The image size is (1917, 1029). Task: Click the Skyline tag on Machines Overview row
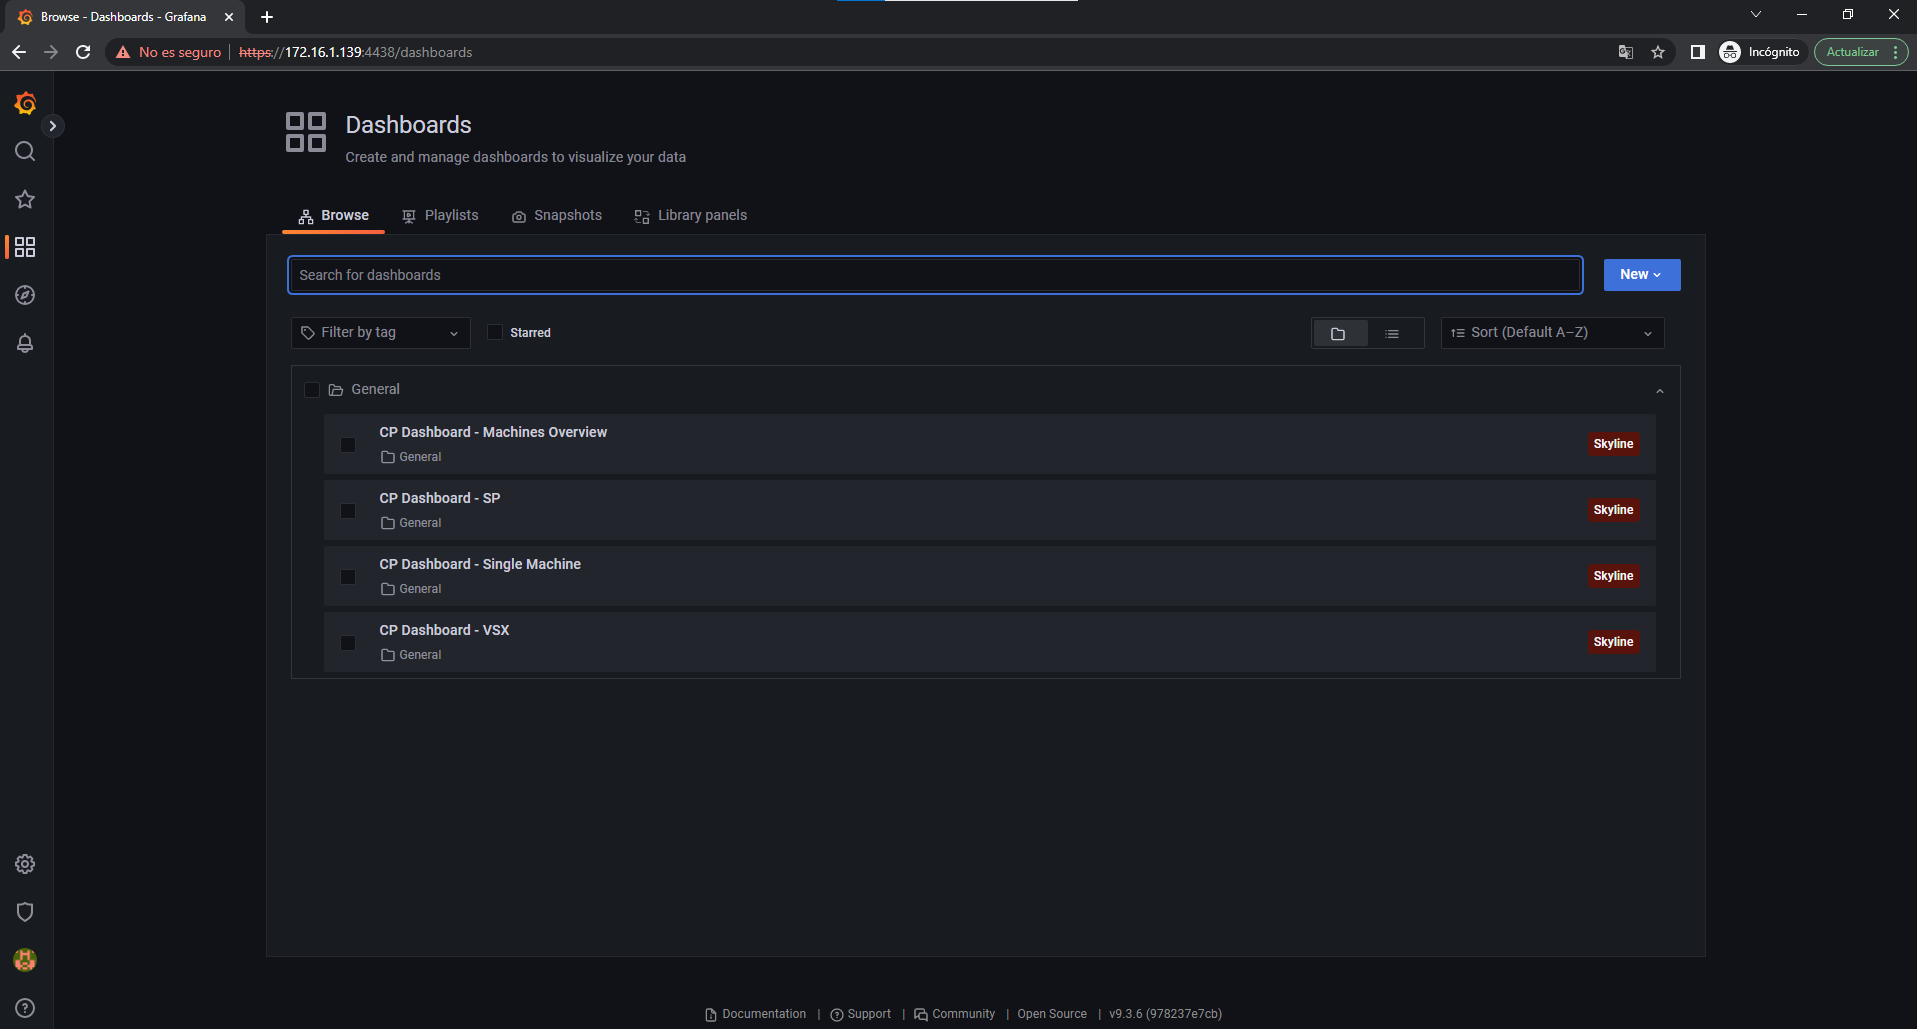pos(1613,444)
